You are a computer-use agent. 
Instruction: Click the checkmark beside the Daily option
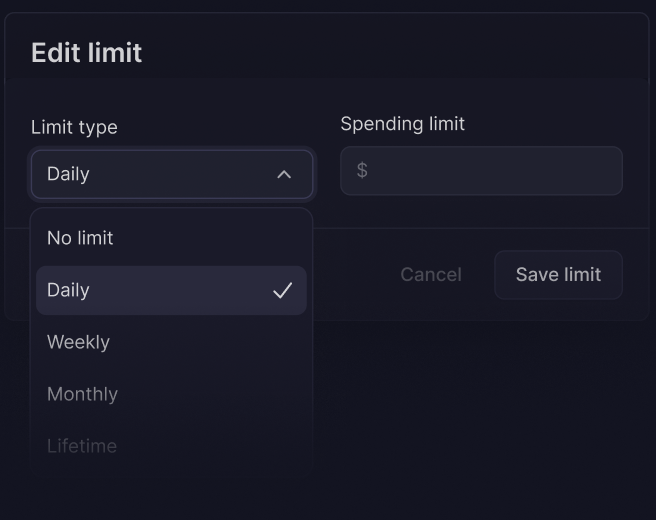(282, 290)
